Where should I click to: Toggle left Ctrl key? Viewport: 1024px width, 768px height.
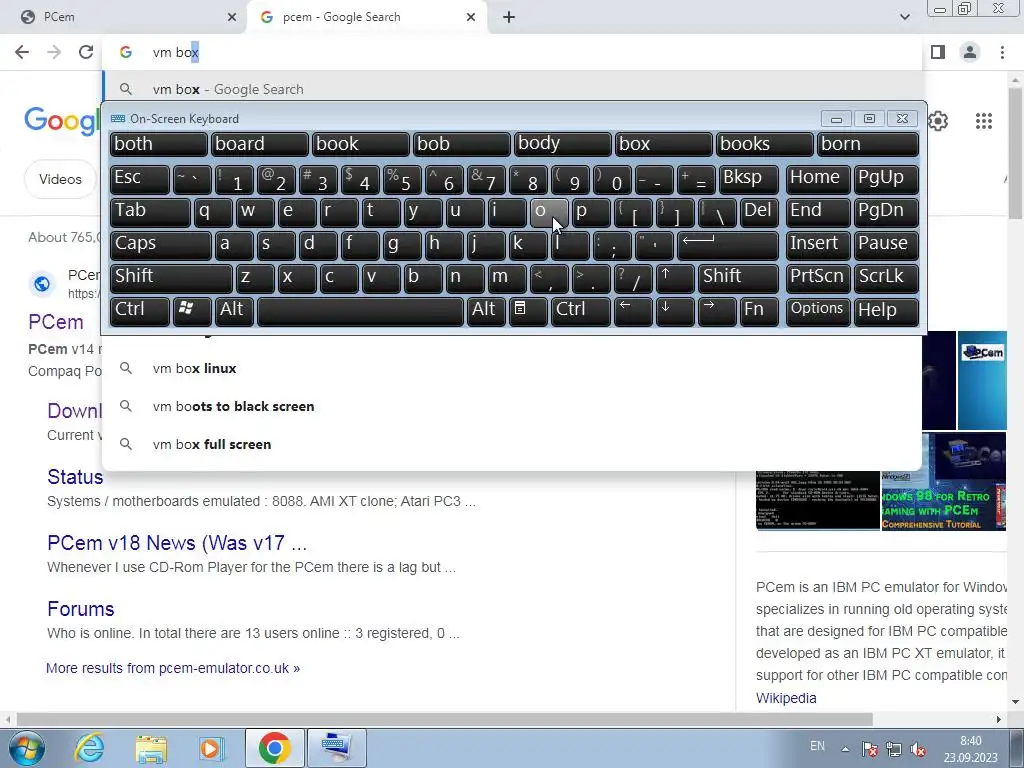(x=140, y=311)
